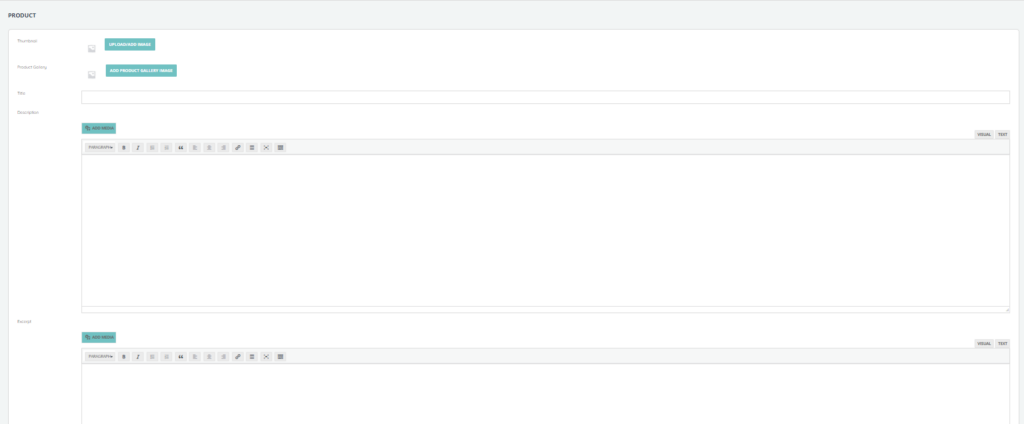The image size is (1024, 424).
Task: Click the Thumbnail image placeholder
Action: (x=91, y=48)
